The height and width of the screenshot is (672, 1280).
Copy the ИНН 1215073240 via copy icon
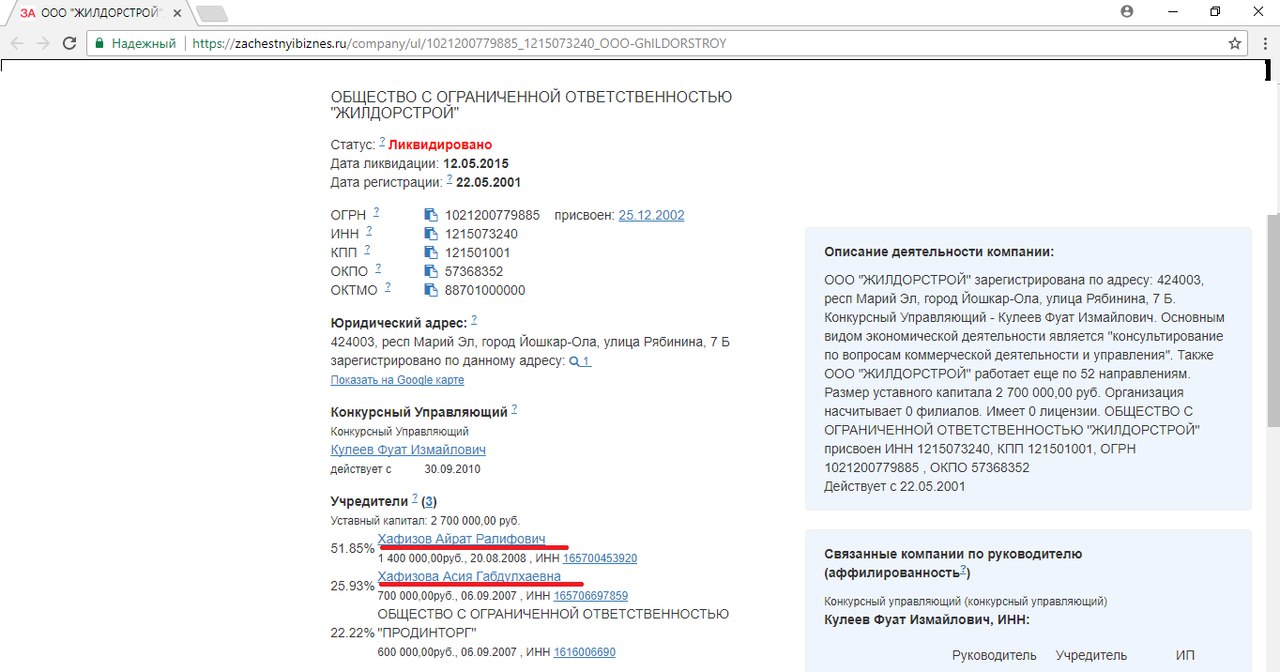[430, 234]
